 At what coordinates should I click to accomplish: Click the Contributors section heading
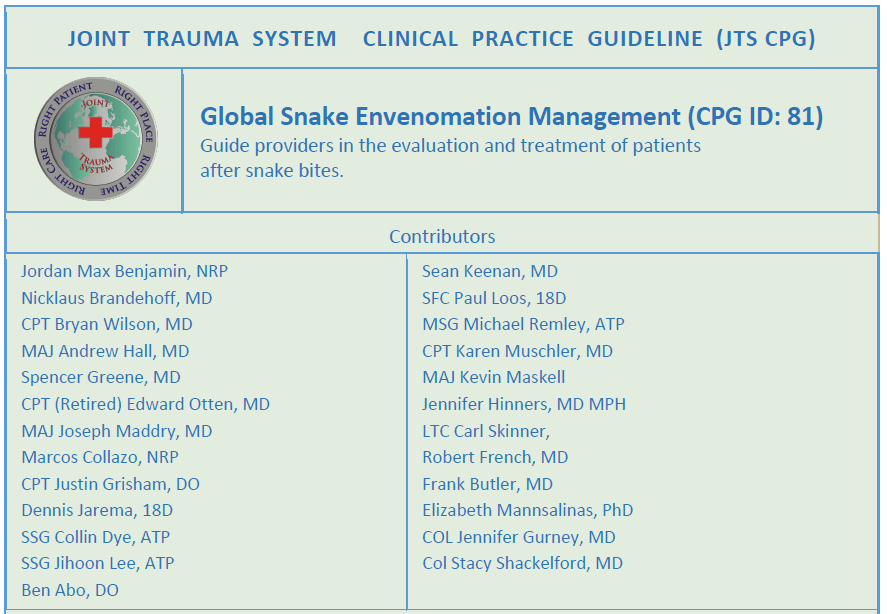tap(442, 237)
